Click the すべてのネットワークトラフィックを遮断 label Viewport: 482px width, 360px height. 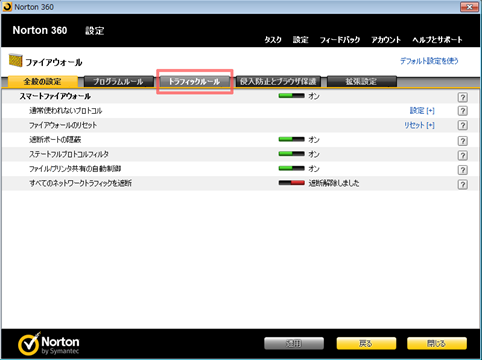click(80, 183)
